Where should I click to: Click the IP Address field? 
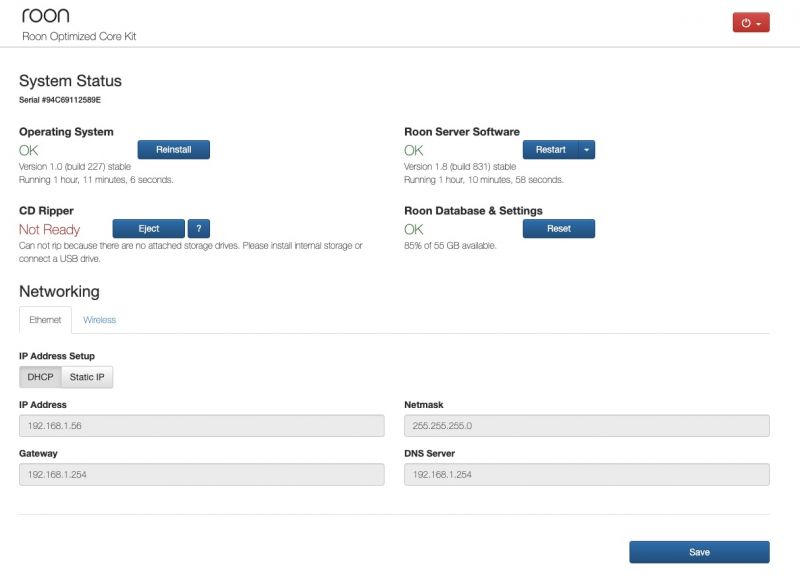pyautogui.click(x=202, y=425)
